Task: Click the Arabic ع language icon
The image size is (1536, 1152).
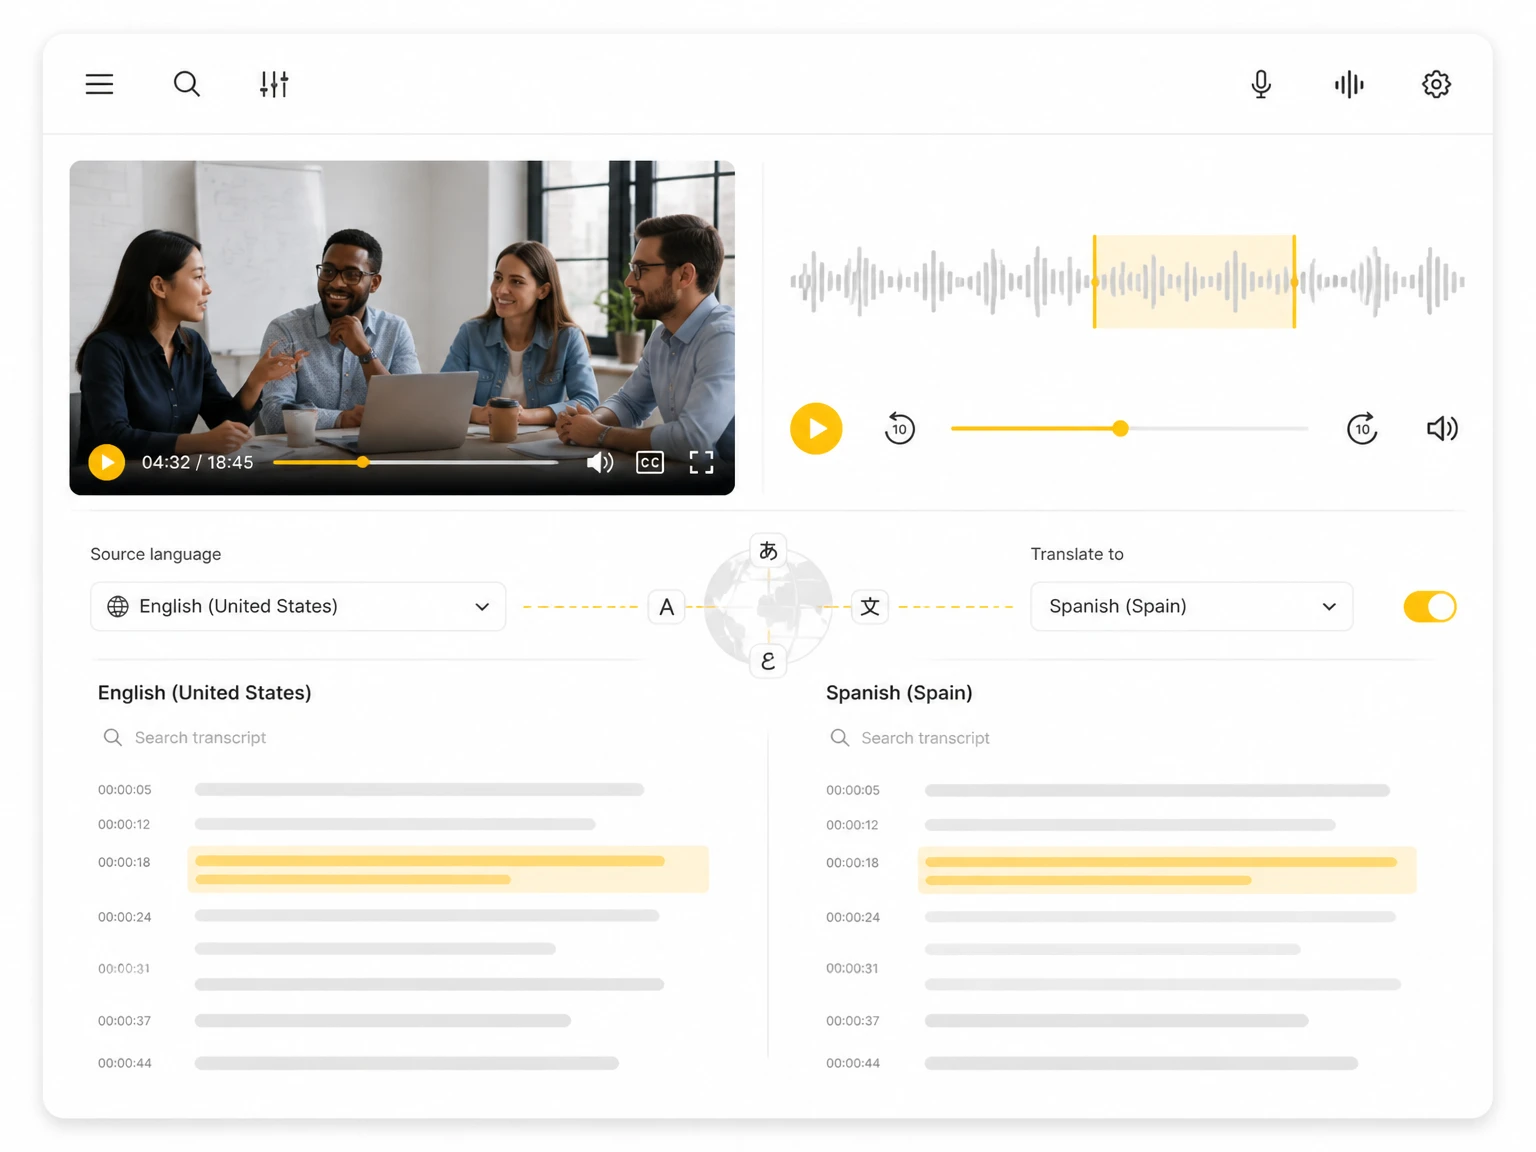Action: [768, 661]
